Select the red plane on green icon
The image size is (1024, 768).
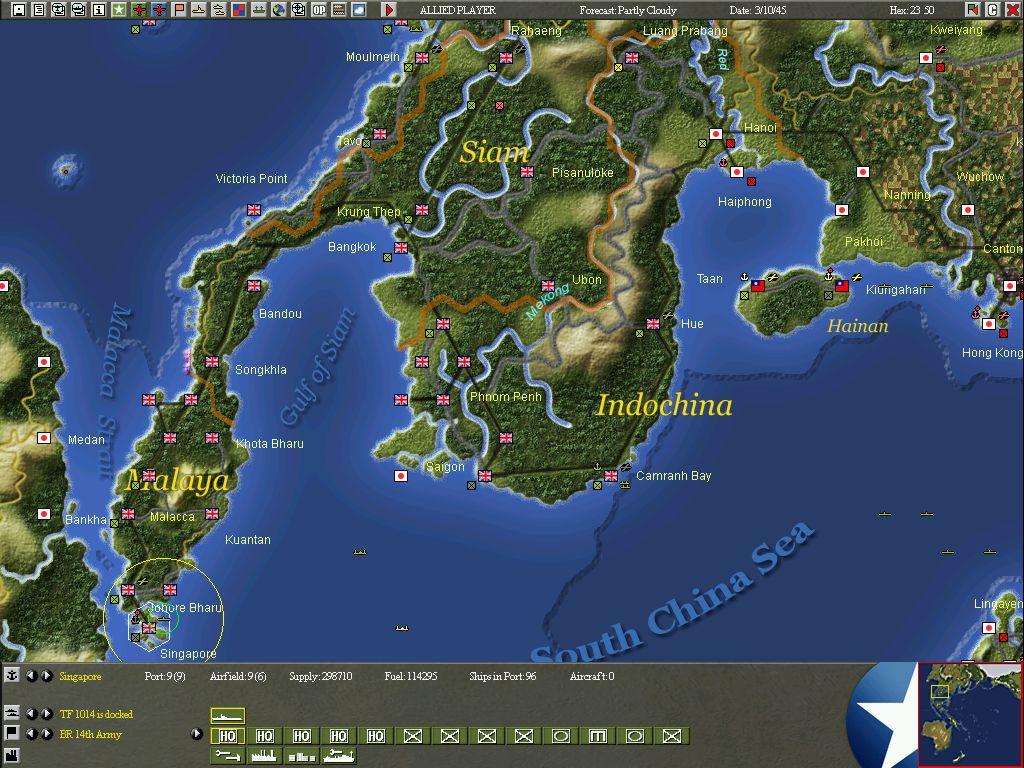click(138, 9)
